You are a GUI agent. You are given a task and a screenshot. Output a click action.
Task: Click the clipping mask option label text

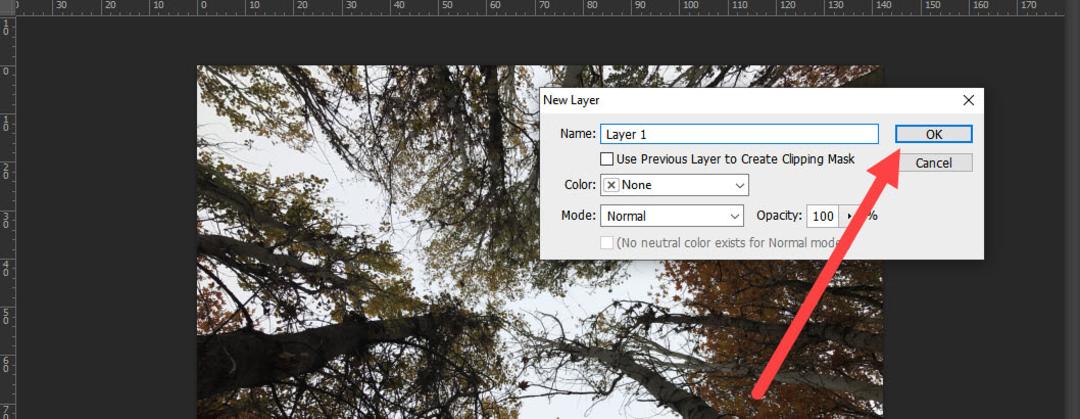pos(735,159)
